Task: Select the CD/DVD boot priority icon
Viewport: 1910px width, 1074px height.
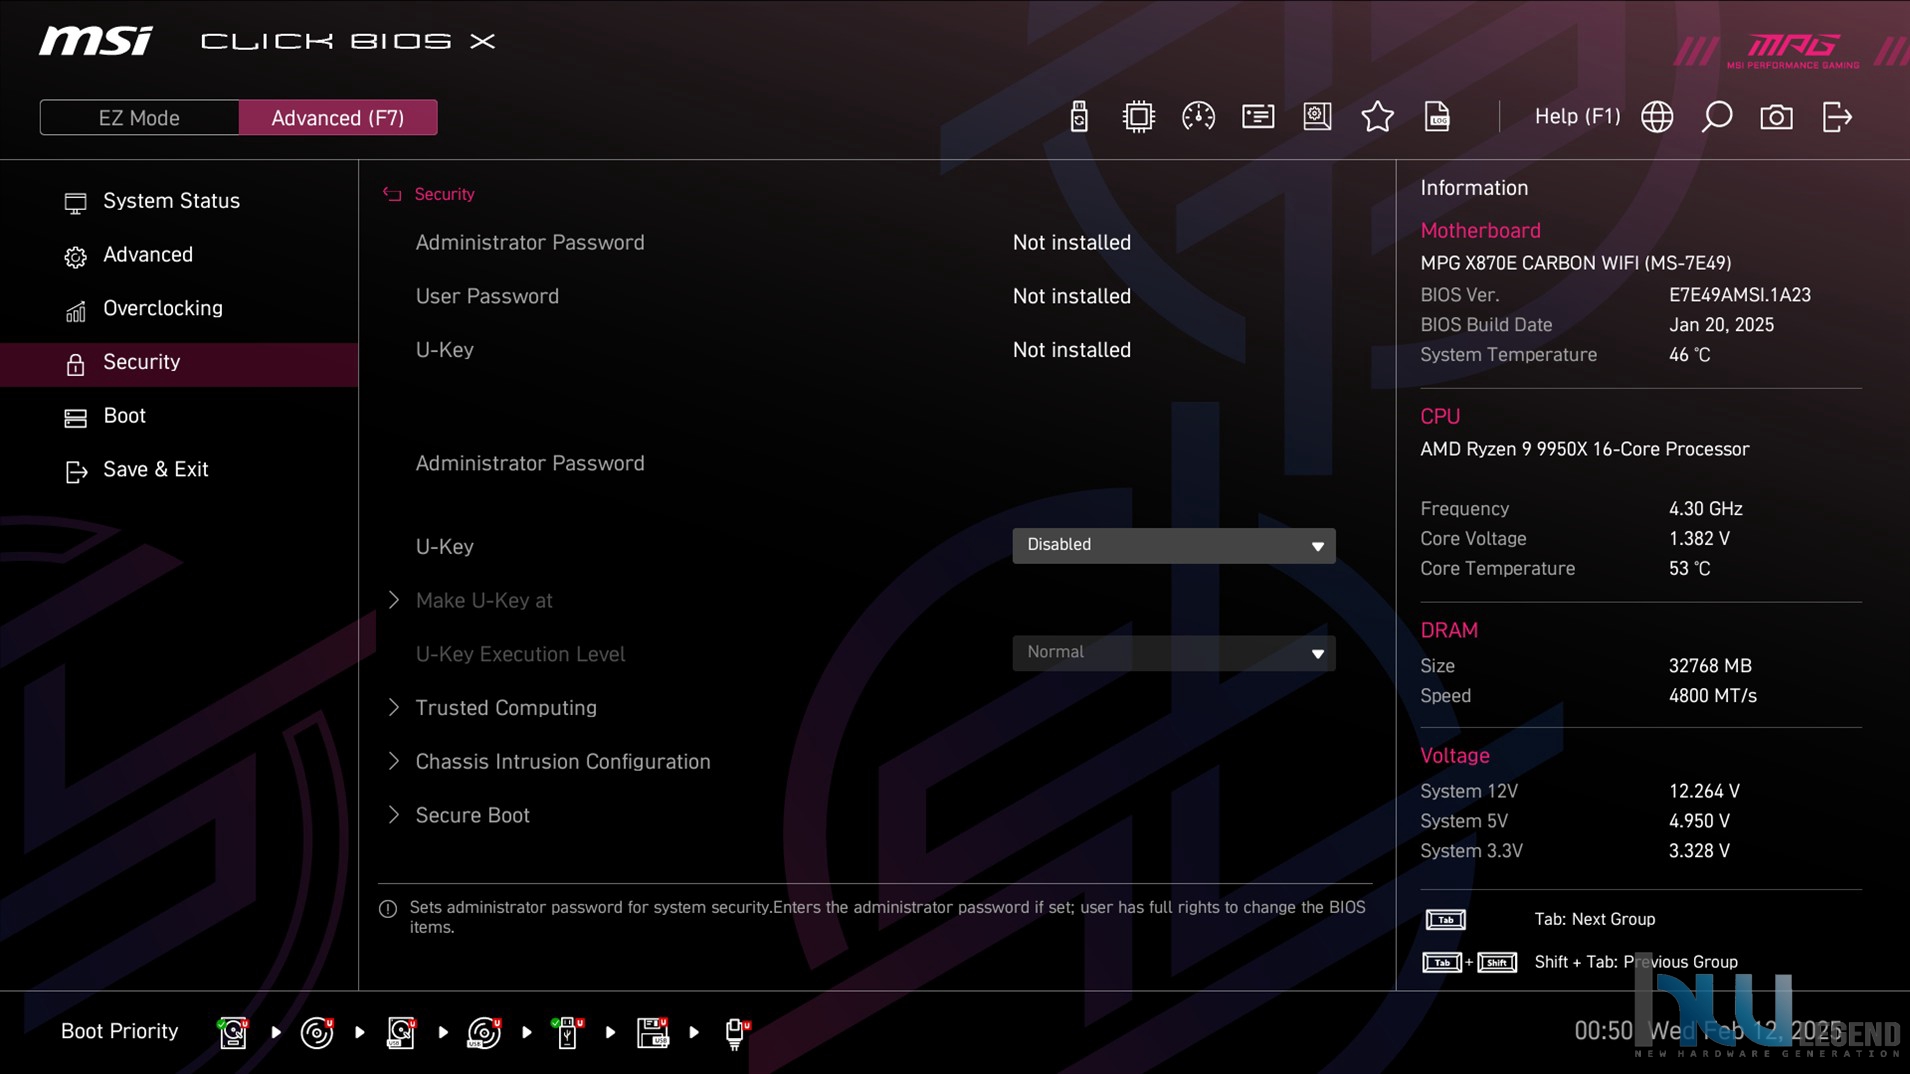Action: point(317,1032)
